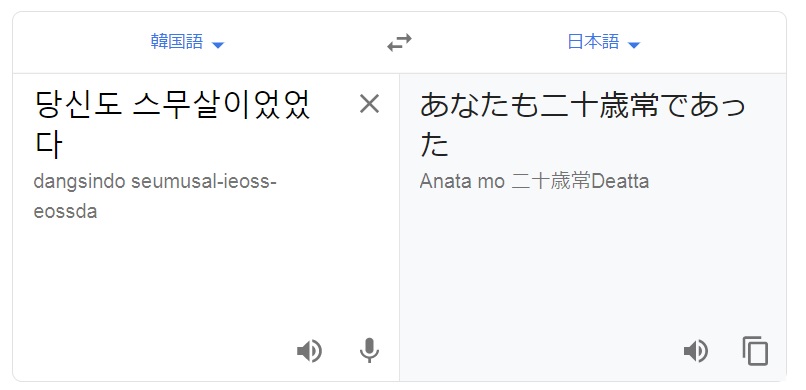Viewport: 806px width, 390px height.
Task: Click the romanization Anata mo 二十歳常Deatta
Action: [534, 181]
